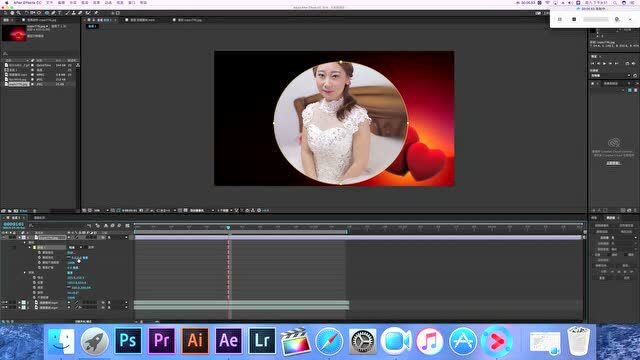Select the Pen tool

(53, 13)
